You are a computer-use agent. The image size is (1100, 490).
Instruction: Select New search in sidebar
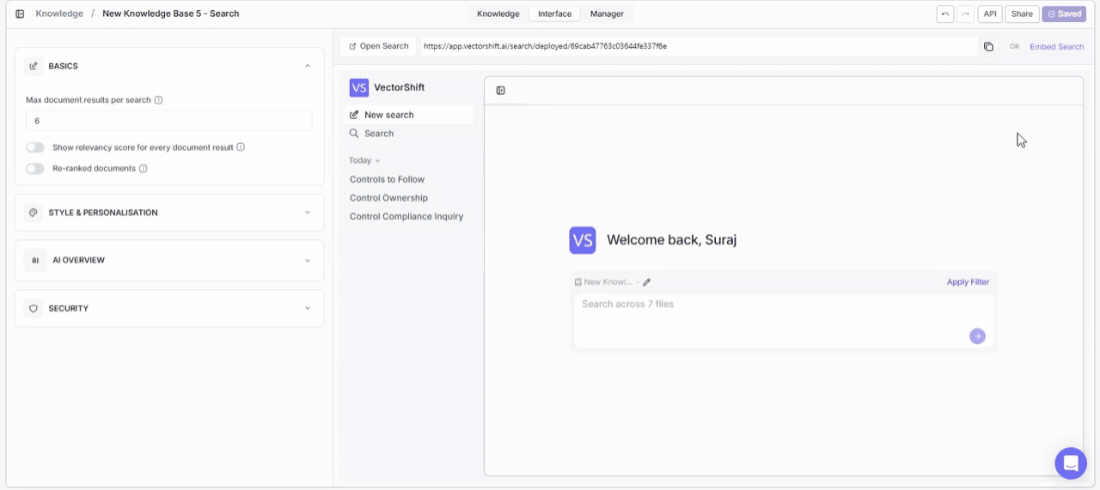point(409,114)
